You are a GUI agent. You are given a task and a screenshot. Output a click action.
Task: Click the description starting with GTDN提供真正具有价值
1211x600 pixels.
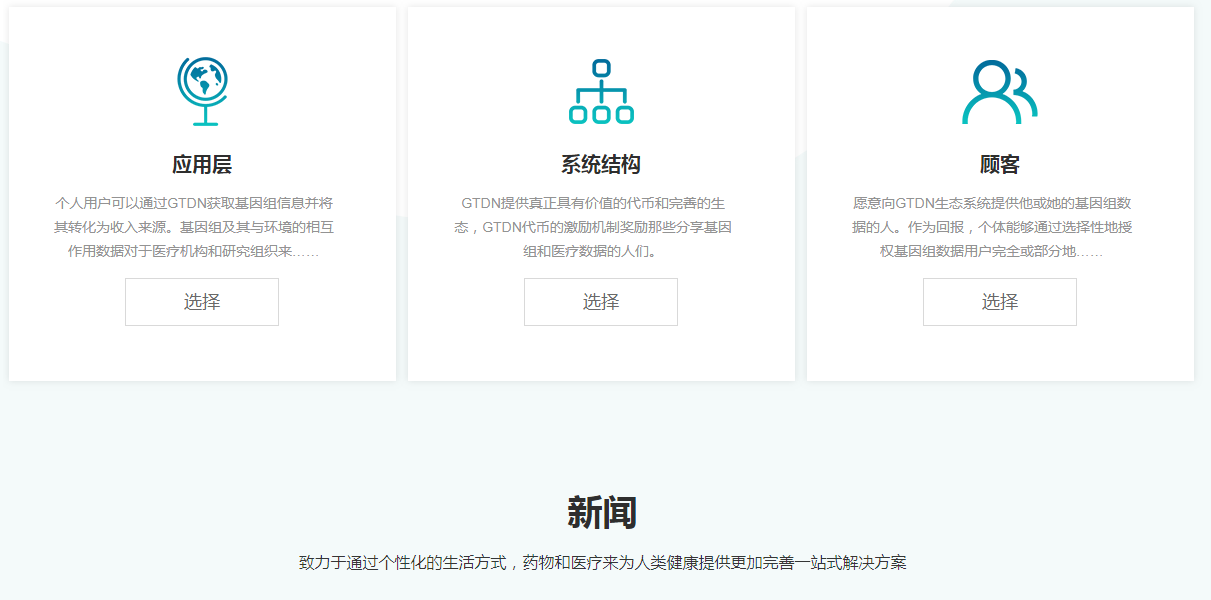[x=593, y=227]
